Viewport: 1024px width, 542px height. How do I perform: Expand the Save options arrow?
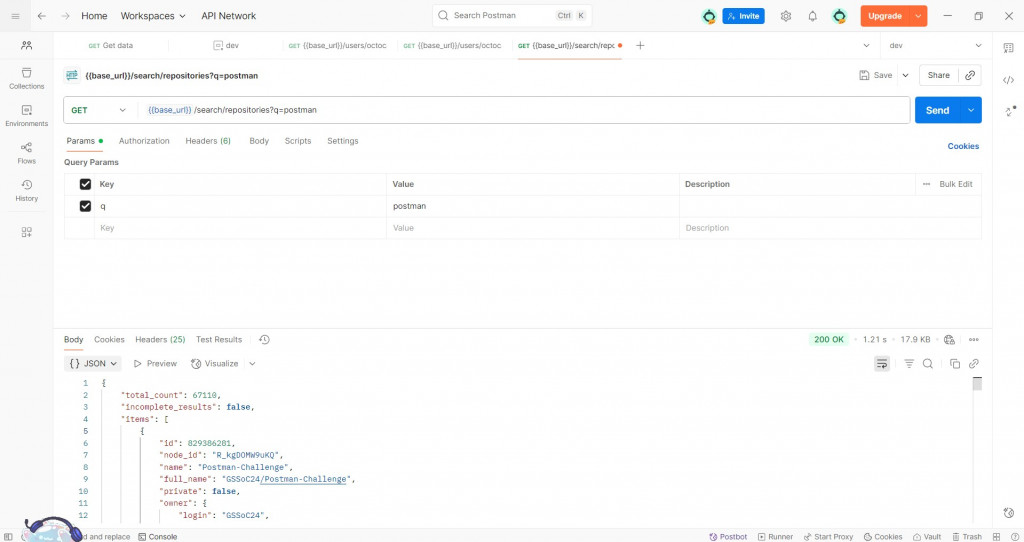click(905, 75)
